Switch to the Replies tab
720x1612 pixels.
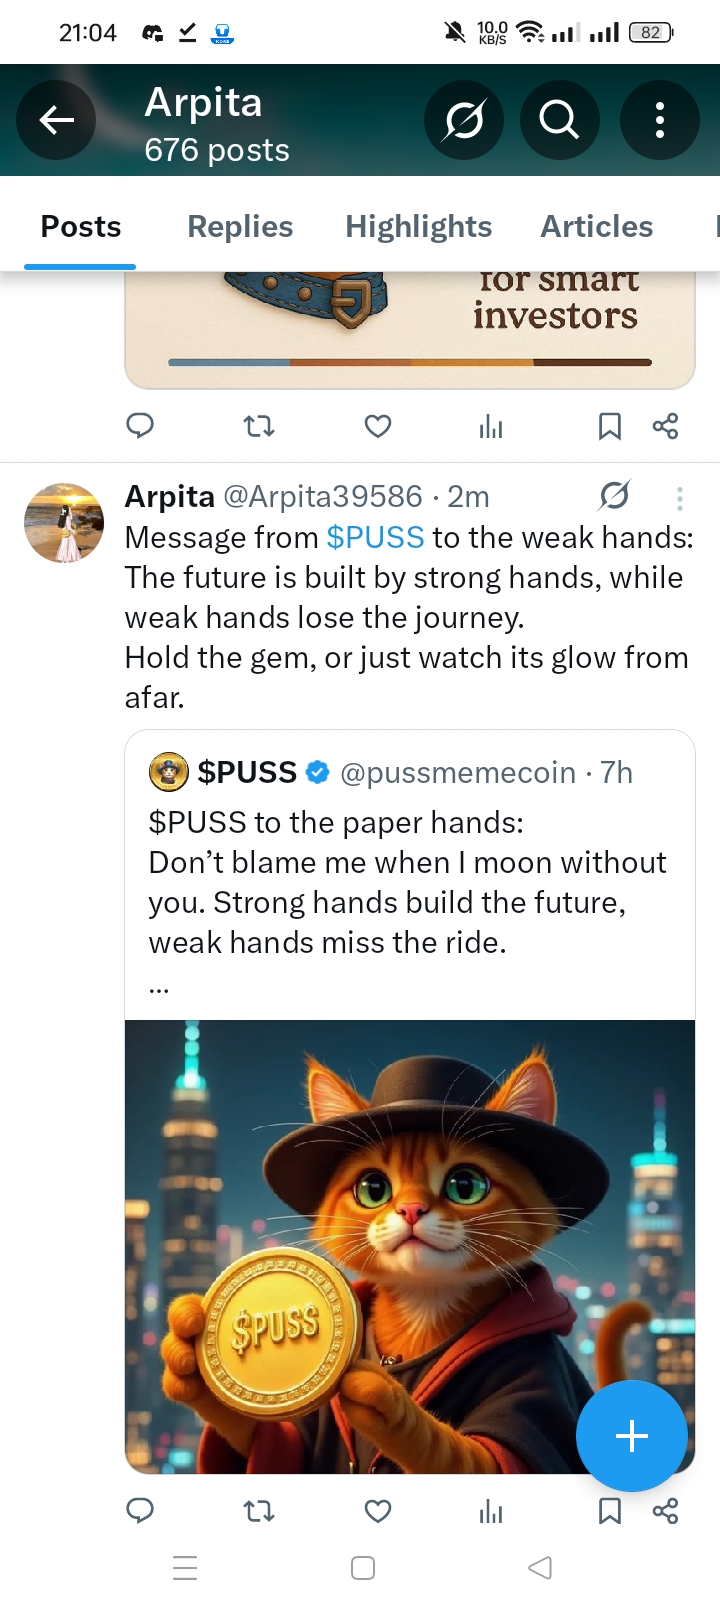pyautogui.click(x=240, y=227)
